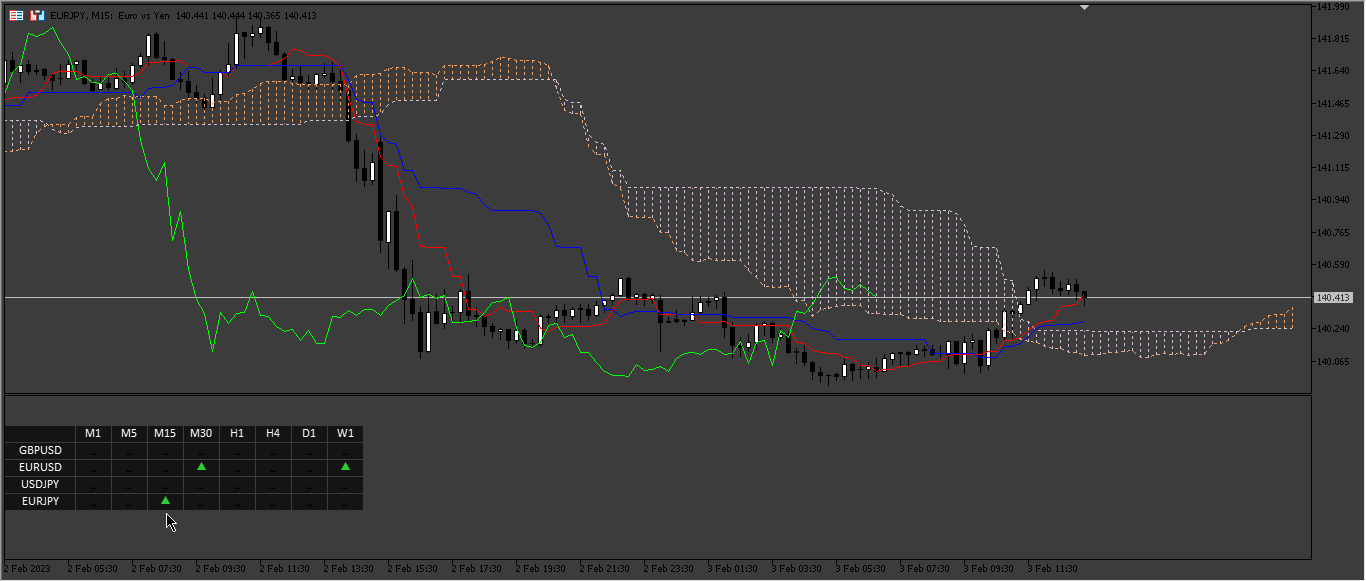Select the M5 timeframe column header
The height and width of the screenshot is (581, 1366).
[129, 433]
